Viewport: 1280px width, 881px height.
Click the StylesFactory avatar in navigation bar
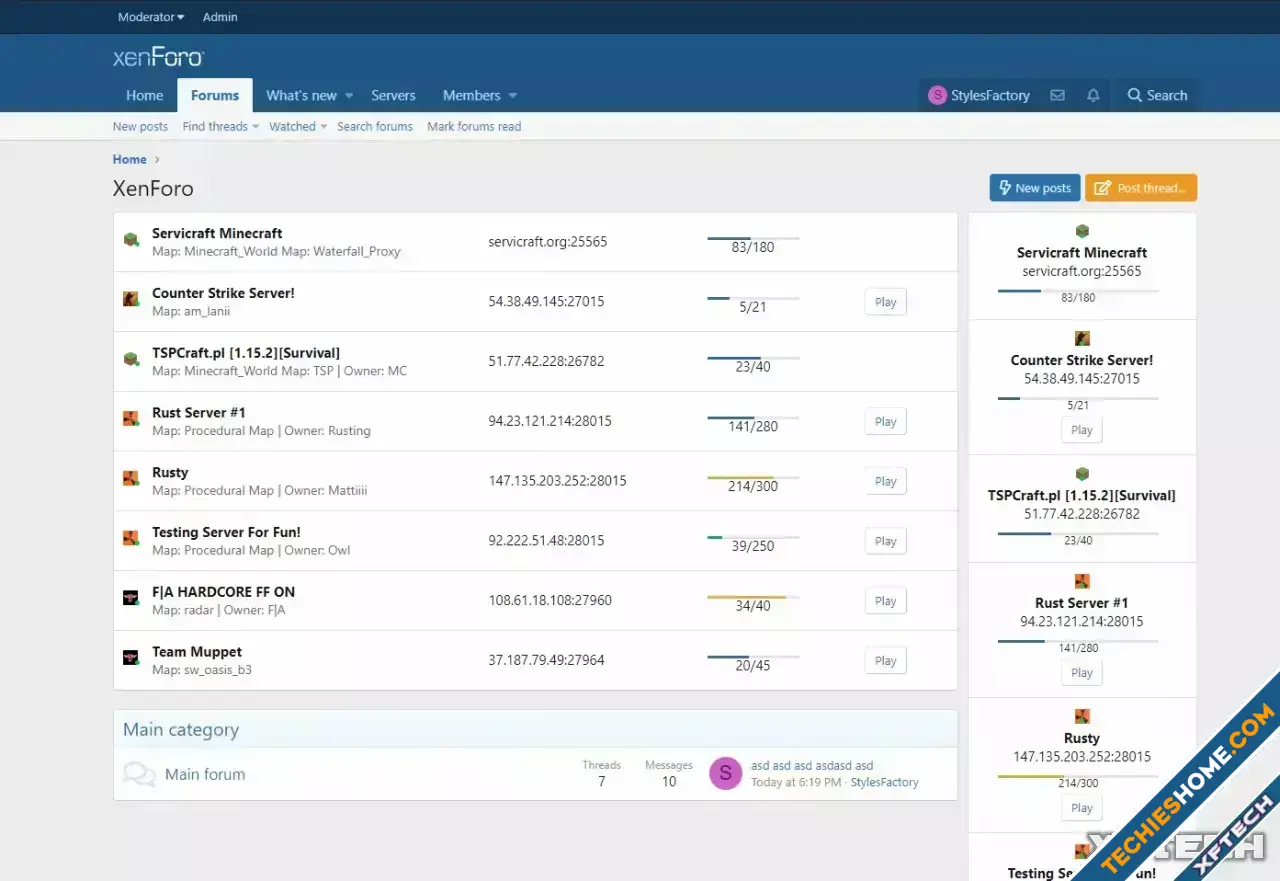[x=937, y=95]
